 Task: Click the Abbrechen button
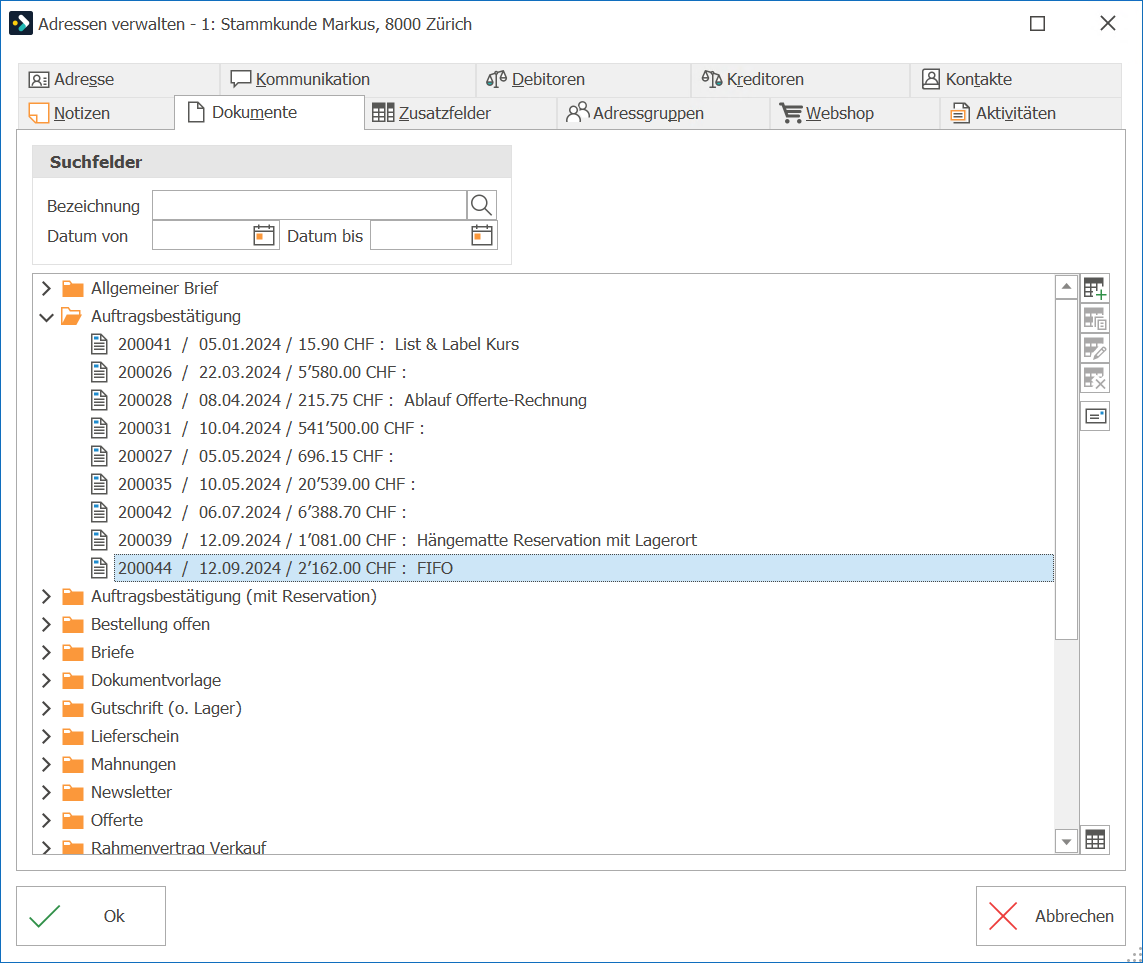coord(1050,916)
